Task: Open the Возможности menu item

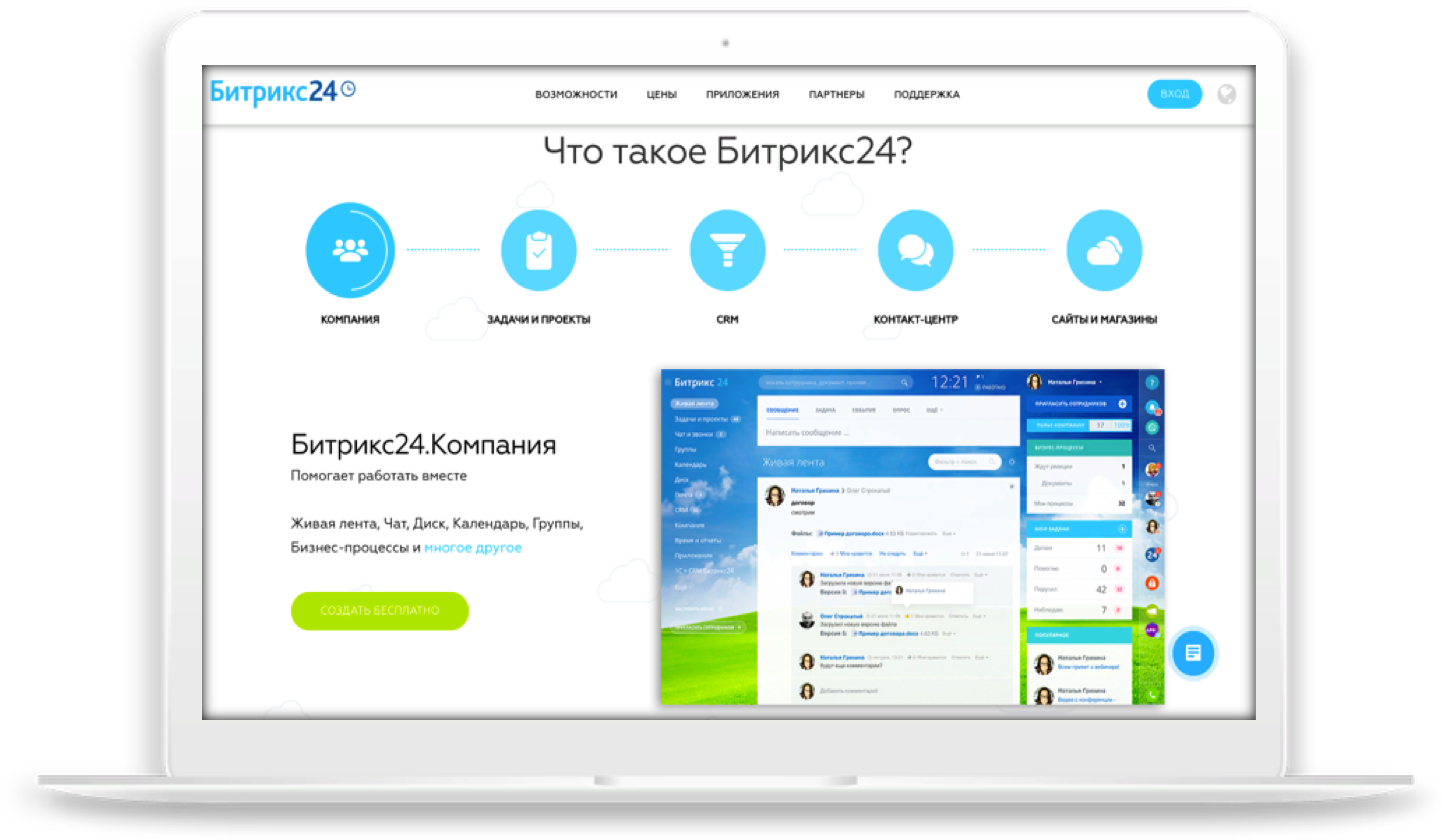Action: (576, 95)
